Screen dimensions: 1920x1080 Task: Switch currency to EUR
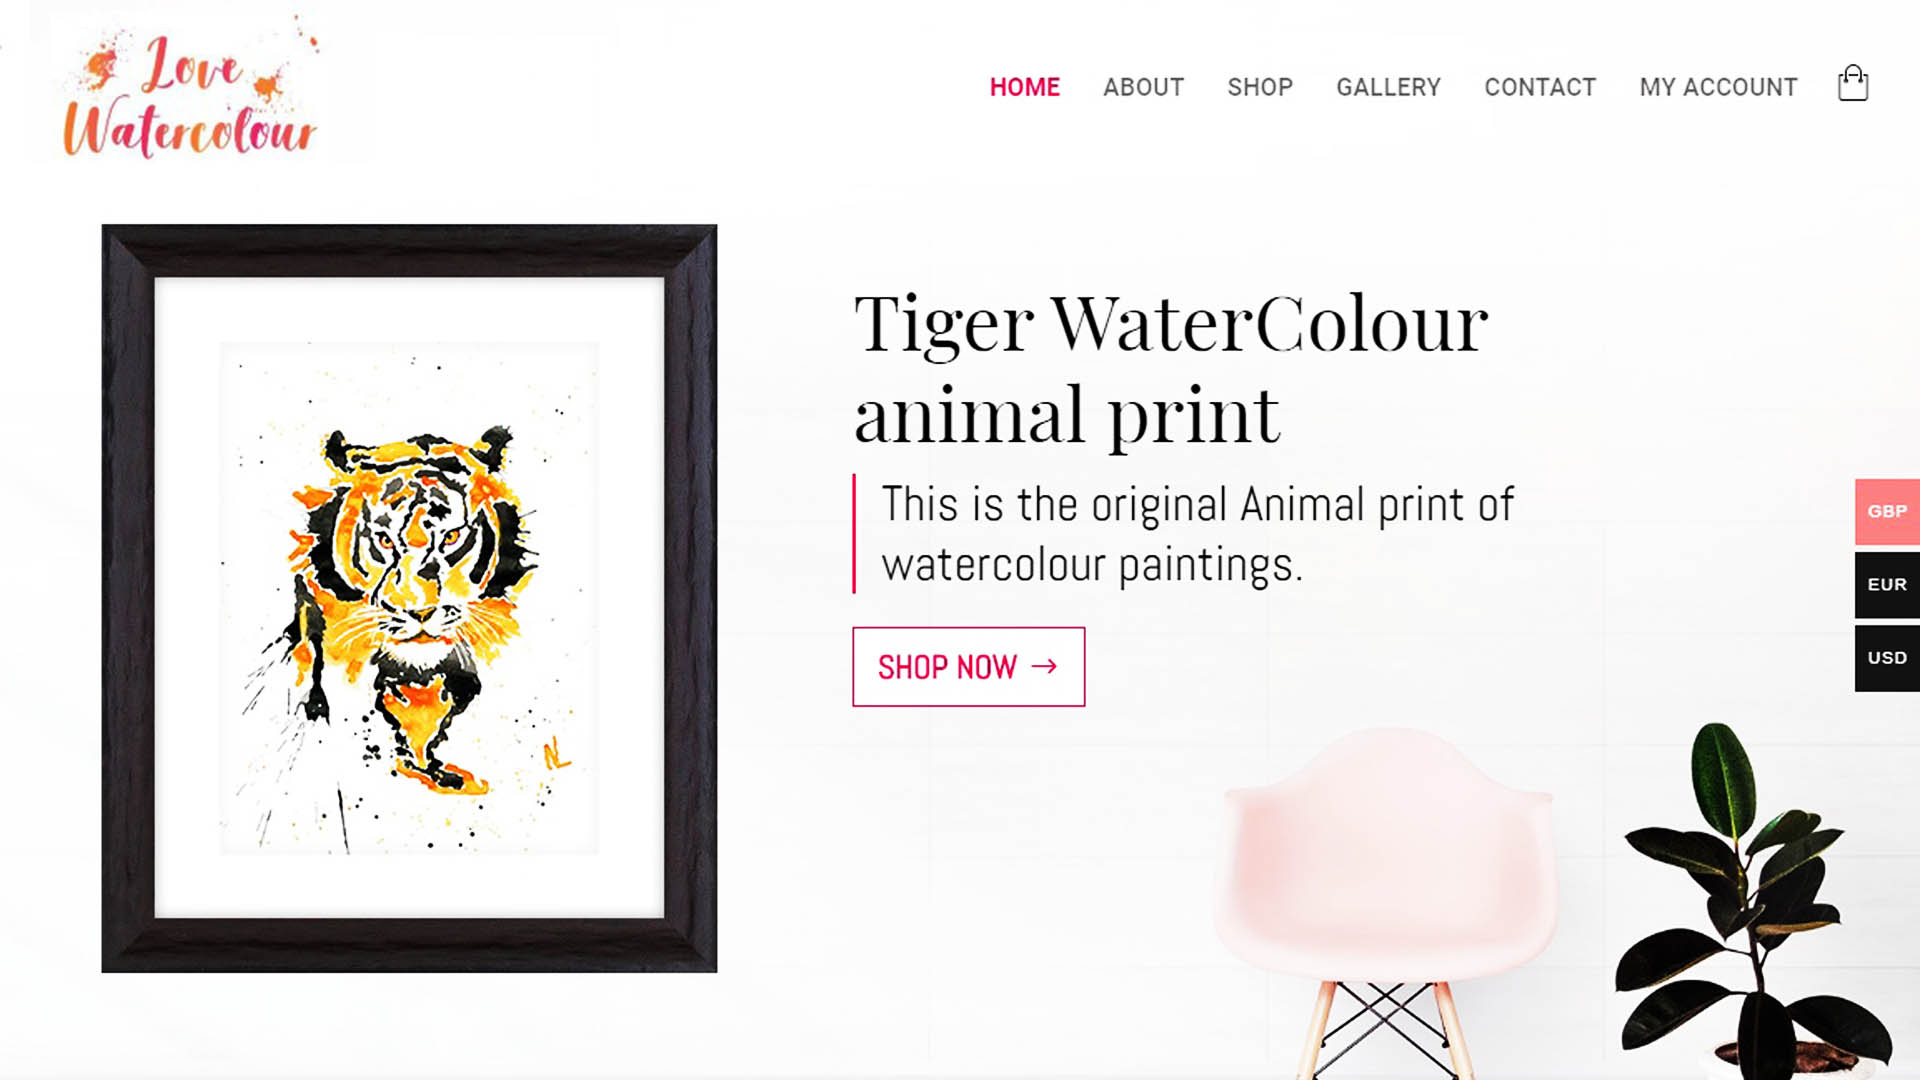(x=1887, y=584)
